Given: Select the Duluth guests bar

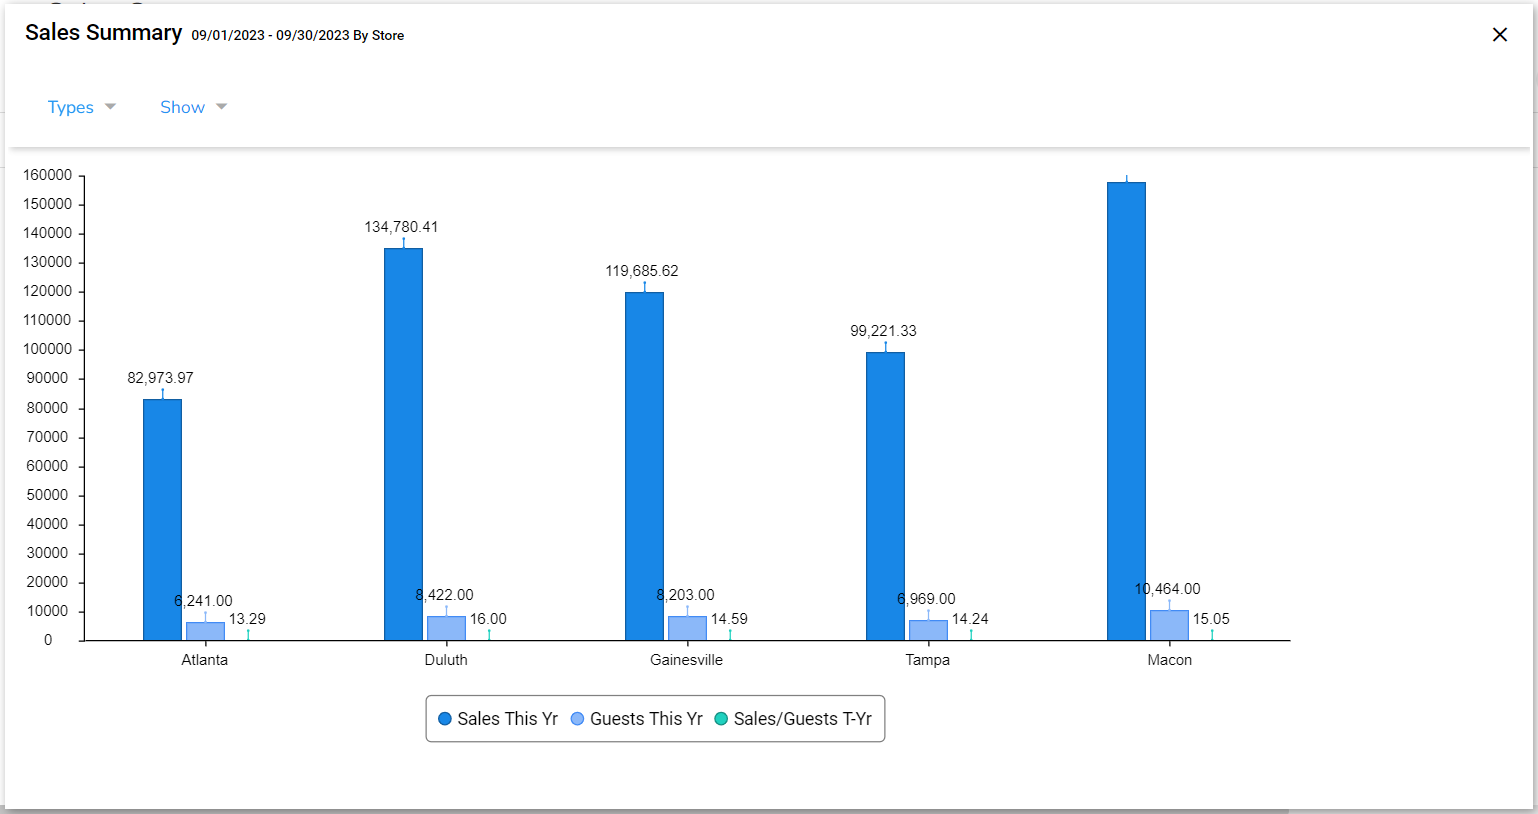Looking at the screenshot, I should tap(446, 628).
